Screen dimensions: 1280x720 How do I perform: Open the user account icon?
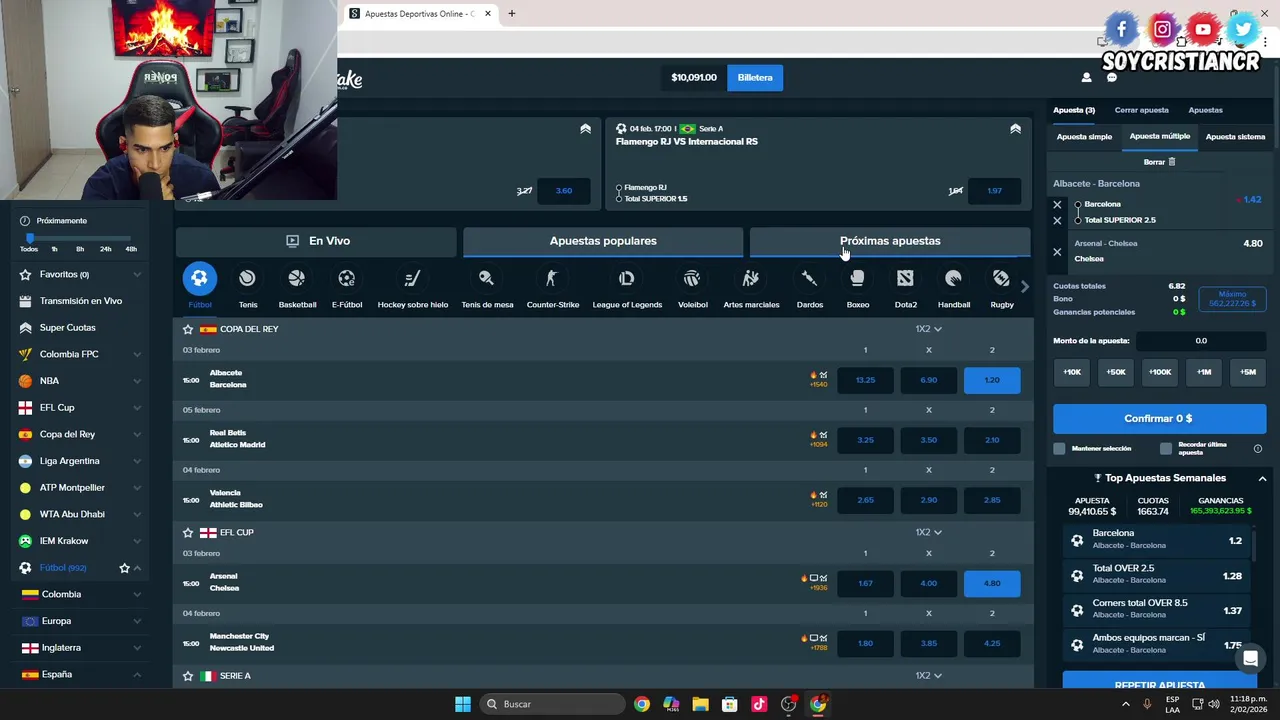[x=1086, y=77]
